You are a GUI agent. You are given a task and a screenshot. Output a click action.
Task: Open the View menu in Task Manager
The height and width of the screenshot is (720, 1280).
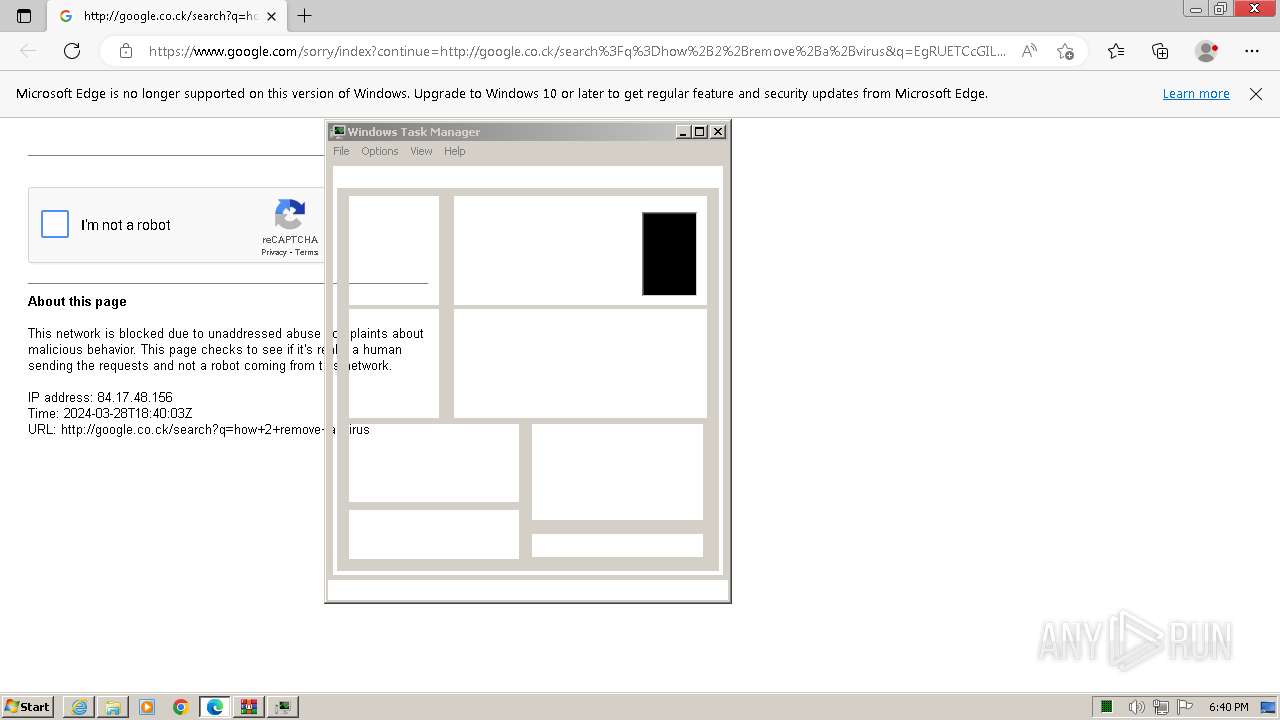pyautogui.click(x=421, y=151)
